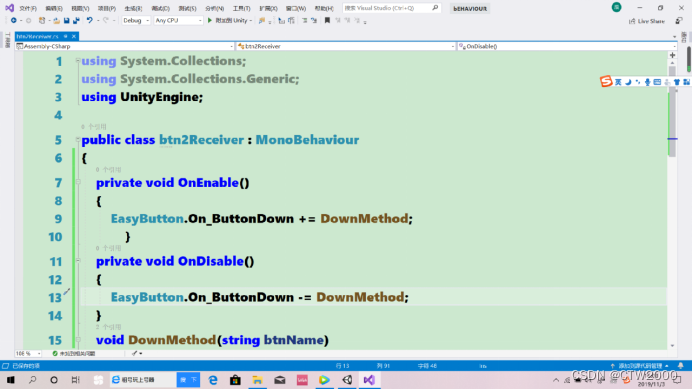Click line number 13 in the margin

click(x=55, y=298)
